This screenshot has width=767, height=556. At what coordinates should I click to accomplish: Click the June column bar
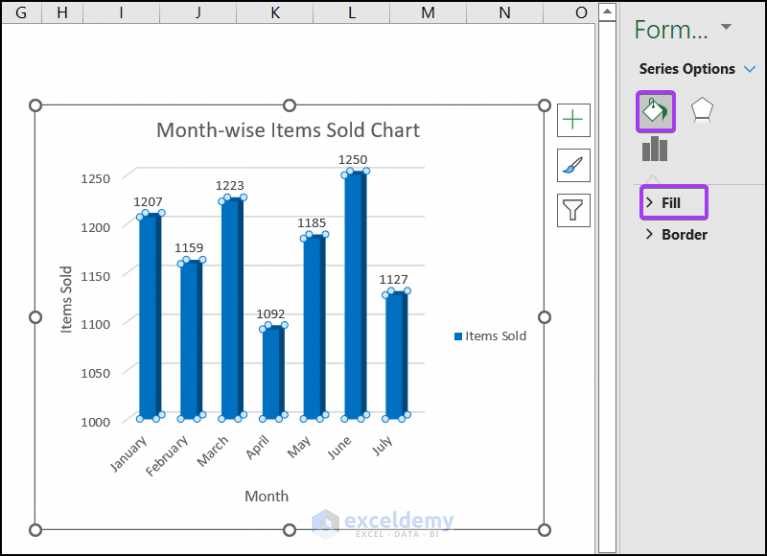(354, 295)
